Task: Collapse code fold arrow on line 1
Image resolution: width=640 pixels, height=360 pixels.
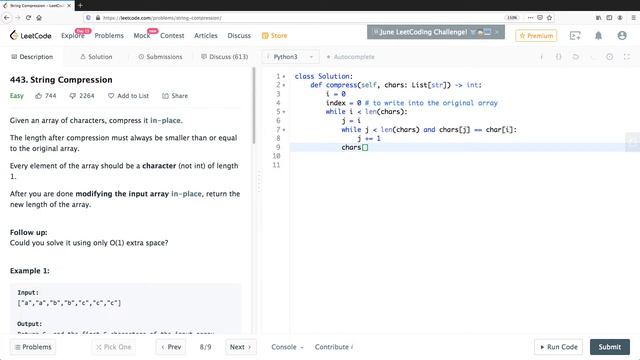Action: click(284, 76)
